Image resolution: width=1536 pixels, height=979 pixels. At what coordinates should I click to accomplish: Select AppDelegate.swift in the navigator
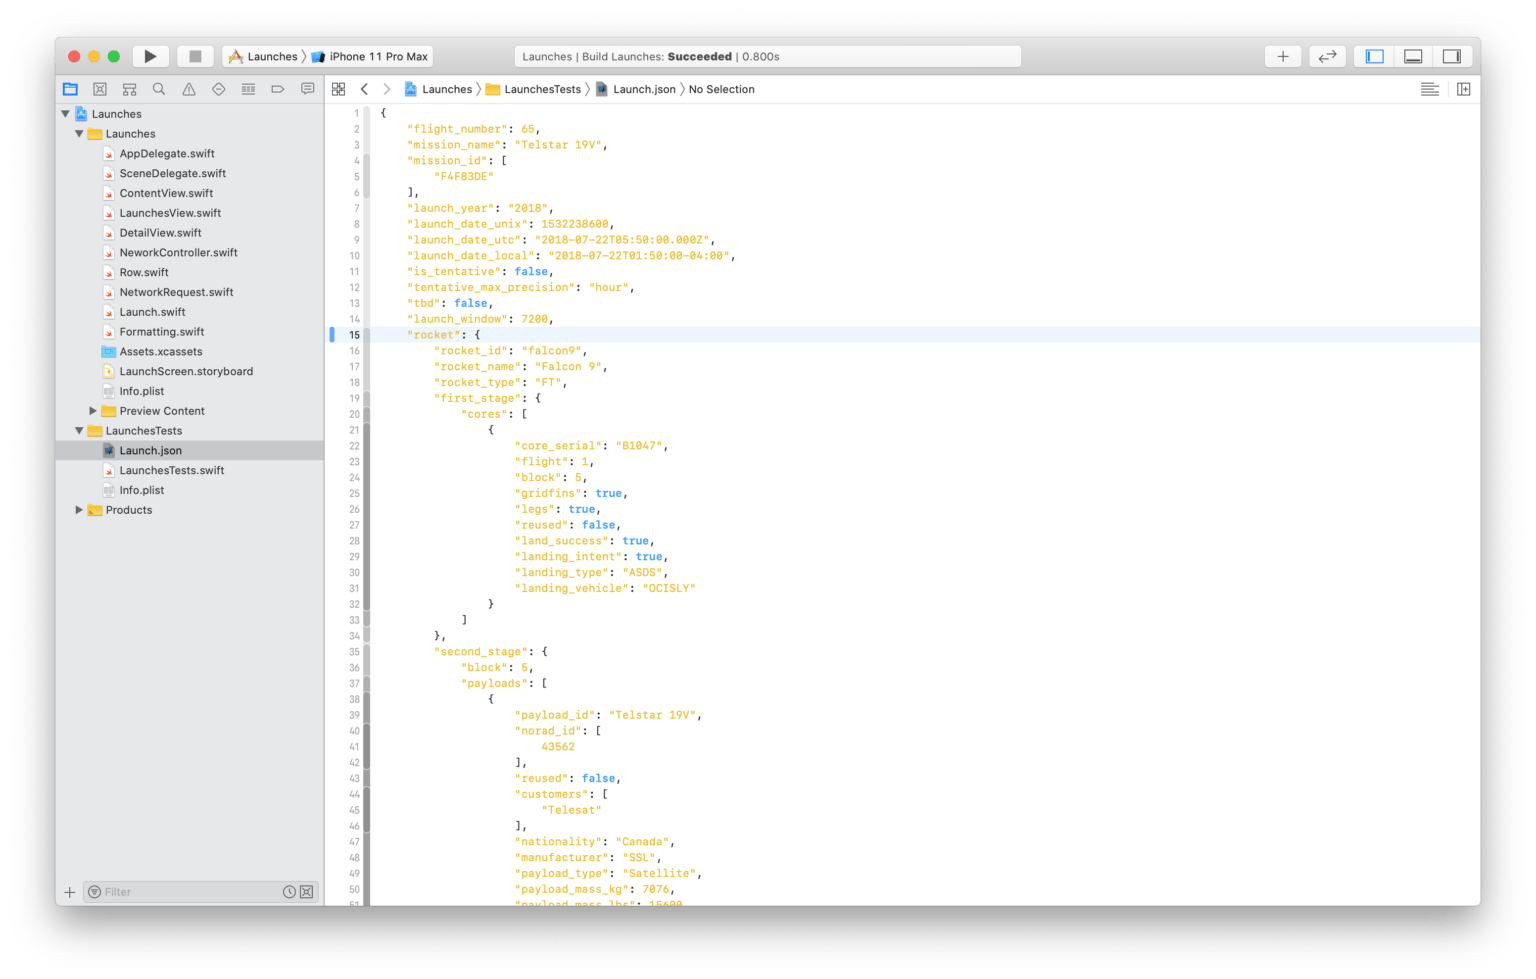point(166,153)
